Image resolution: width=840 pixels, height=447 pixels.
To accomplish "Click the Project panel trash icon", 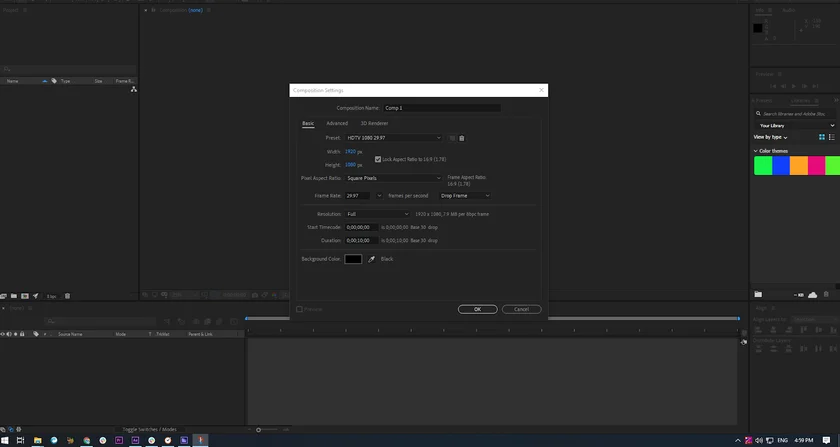I will (x=68, y=296).
